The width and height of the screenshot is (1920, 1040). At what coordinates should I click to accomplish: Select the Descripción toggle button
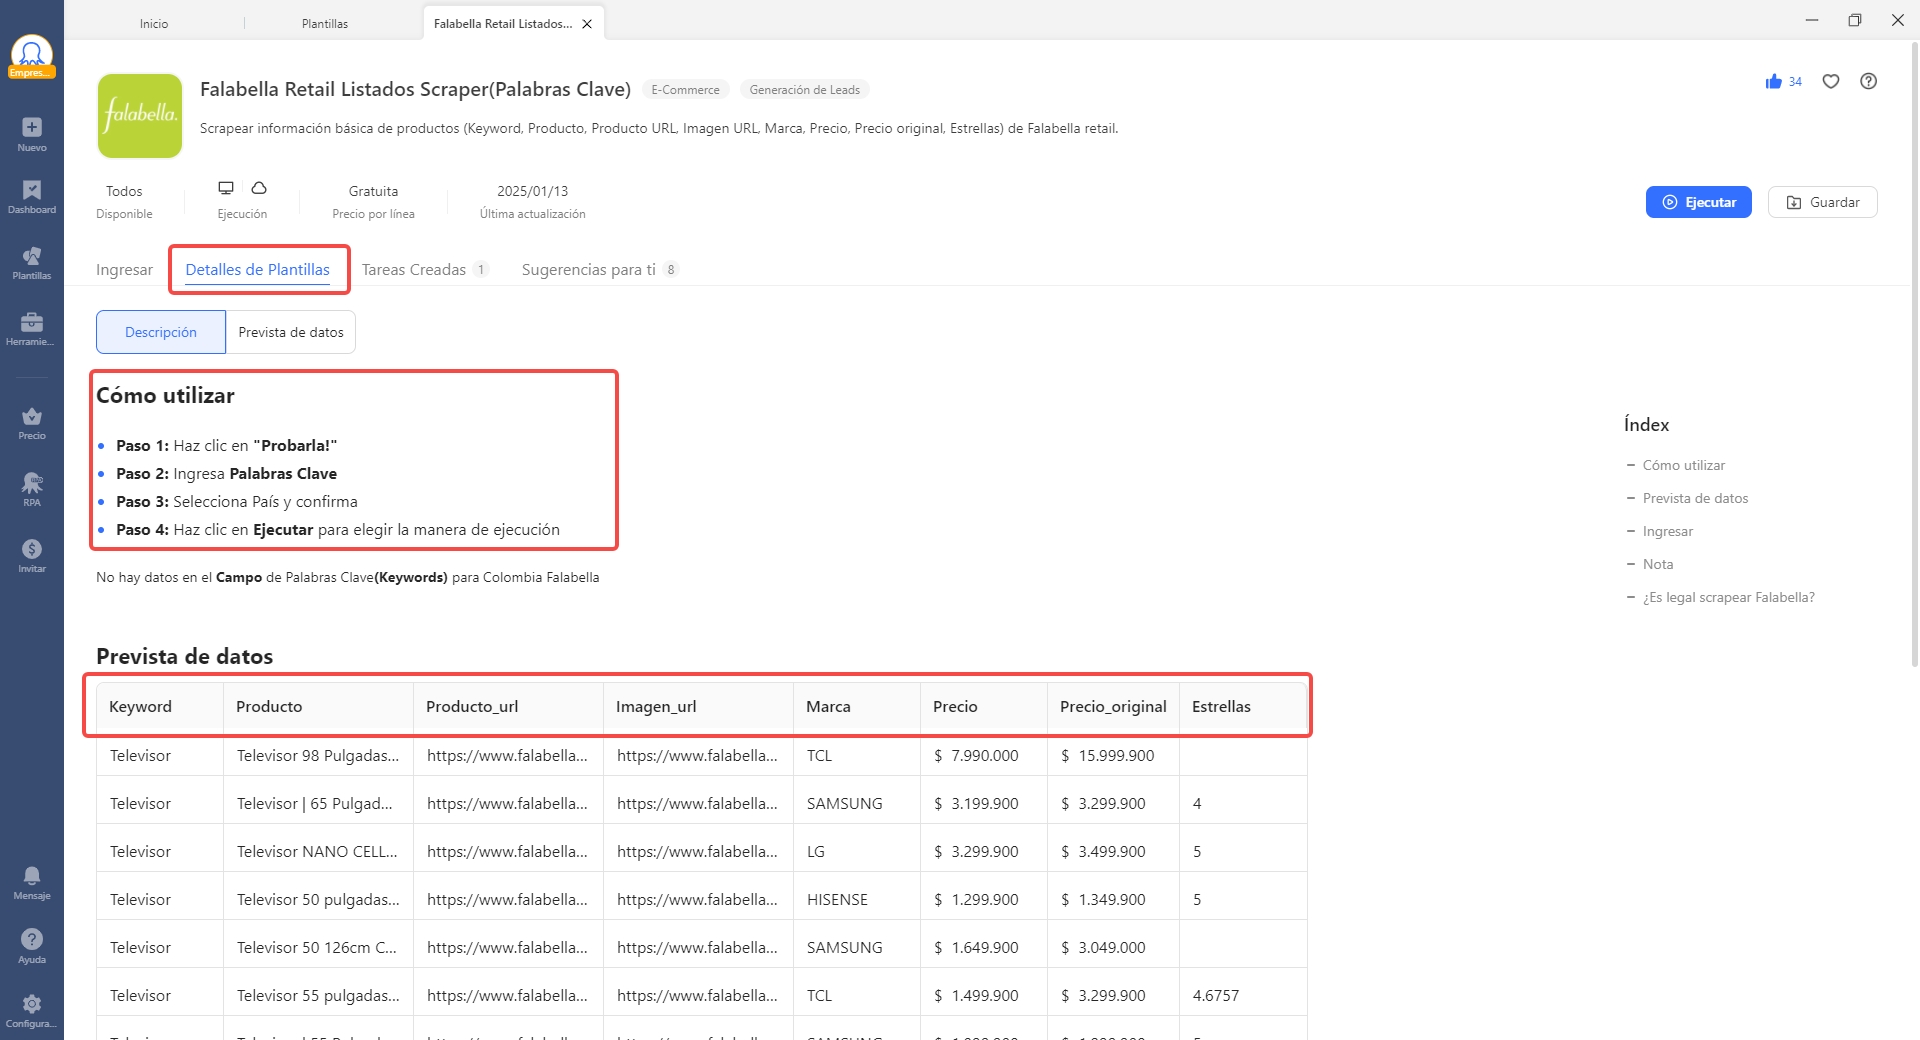coord(161,332)
